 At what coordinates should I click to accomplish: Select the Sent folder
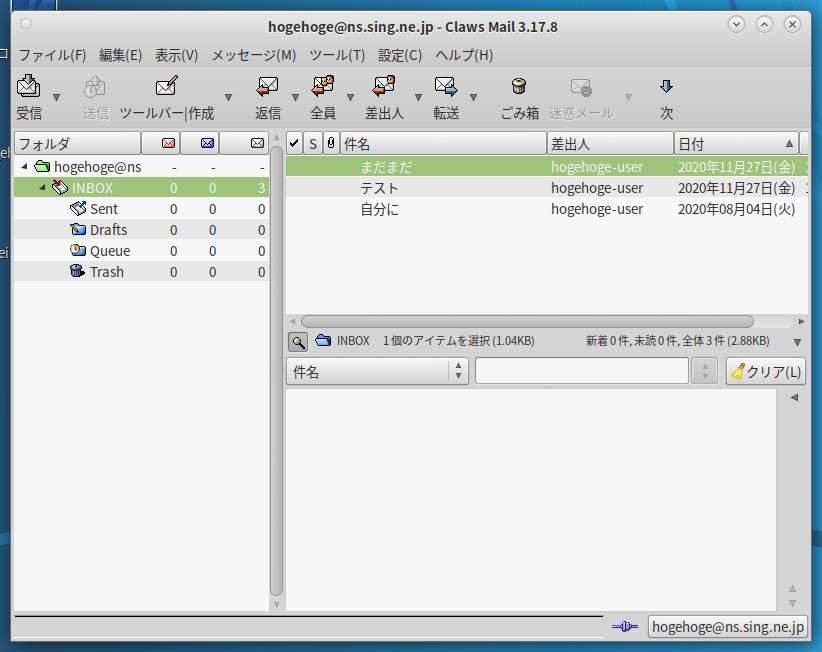pyautogui.click(x=142, y=209)
